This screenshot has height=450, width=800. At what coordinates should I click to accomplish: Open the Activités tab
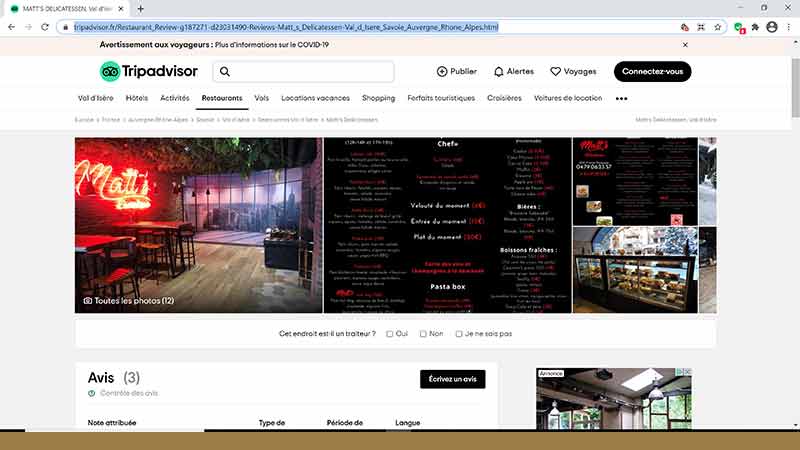174,98
